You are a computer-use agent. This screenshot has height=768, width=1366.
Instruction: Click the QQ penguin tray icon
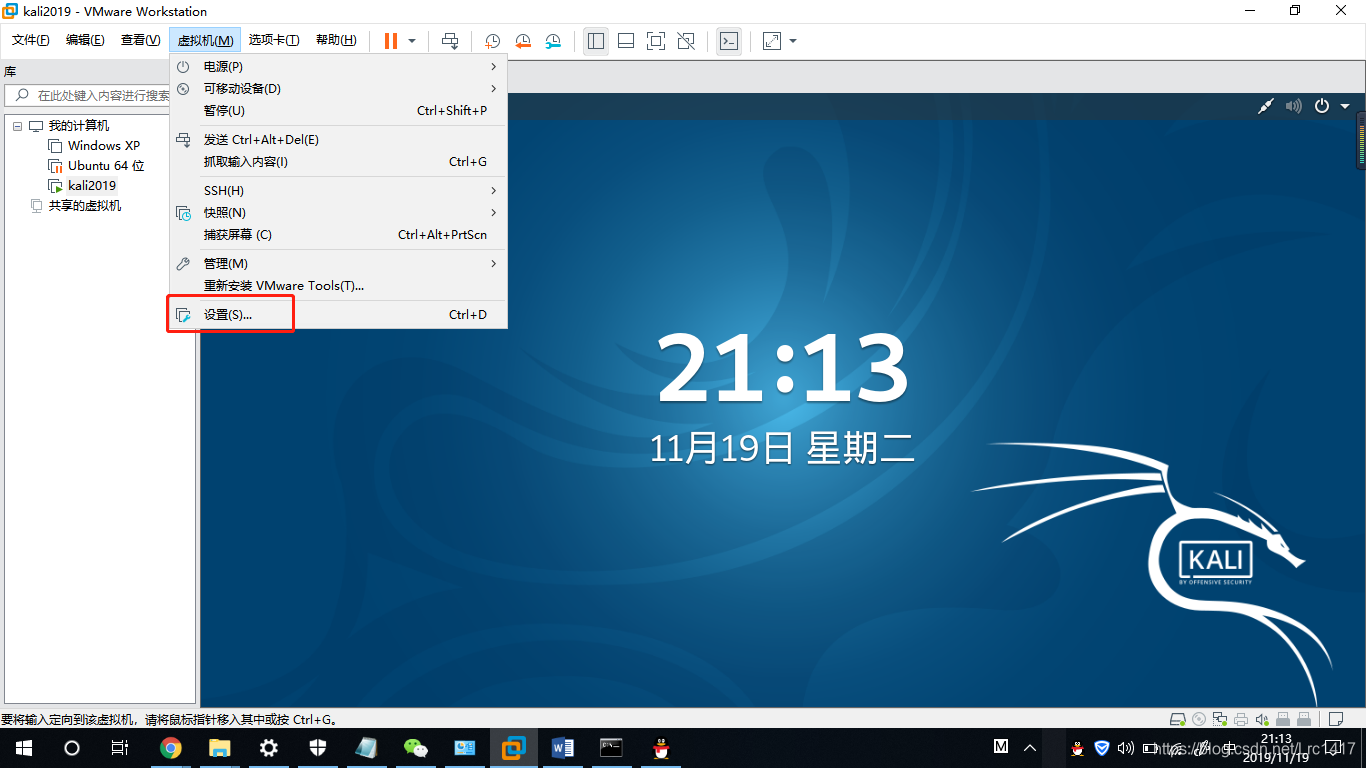pos(1077,747)
